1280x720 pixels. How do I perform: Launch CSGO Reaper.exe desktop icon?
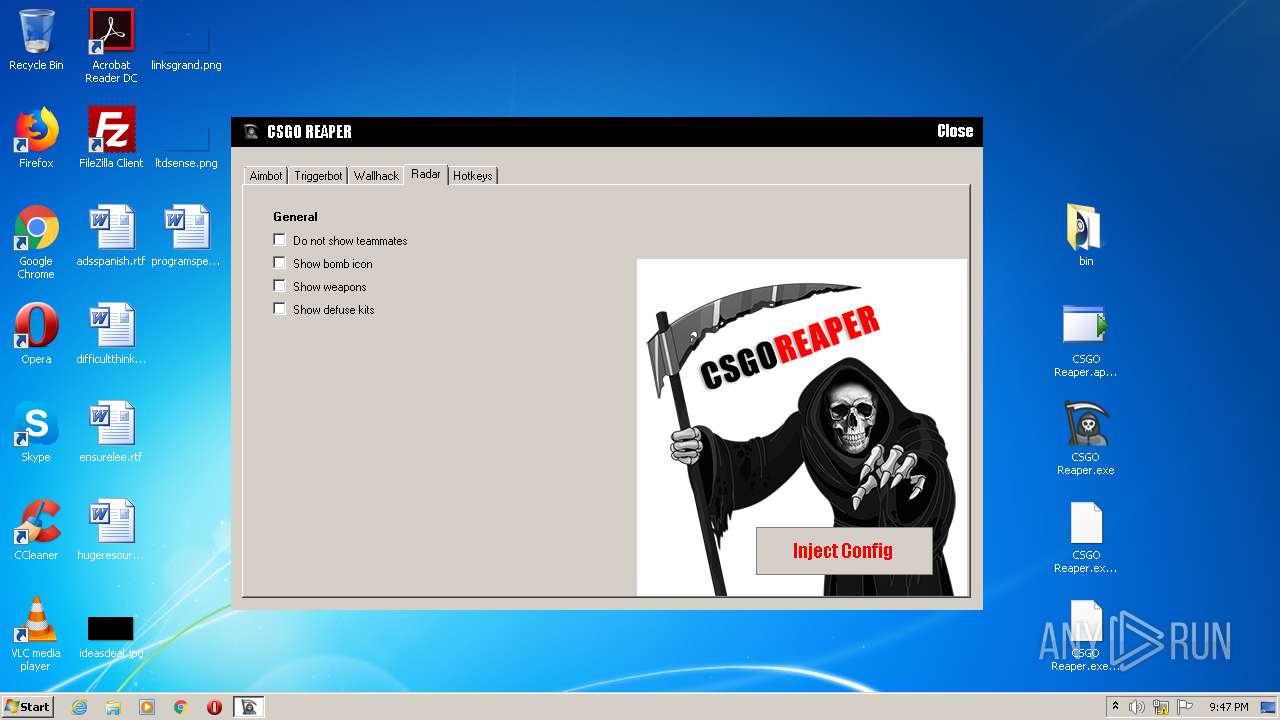click(1086, 438)
